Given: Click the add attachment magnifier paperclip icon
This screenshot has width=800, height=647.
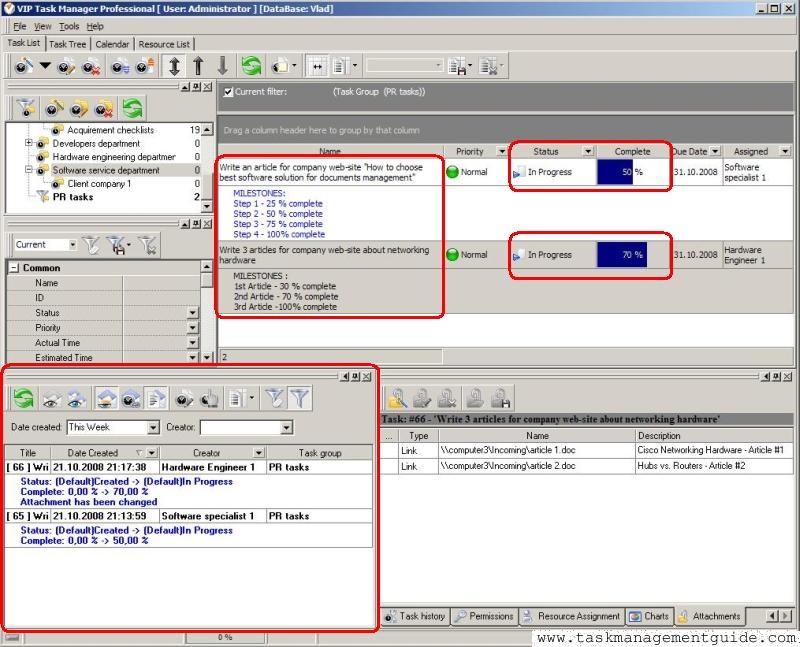Looking at the screenshot, I should [397, 399].
